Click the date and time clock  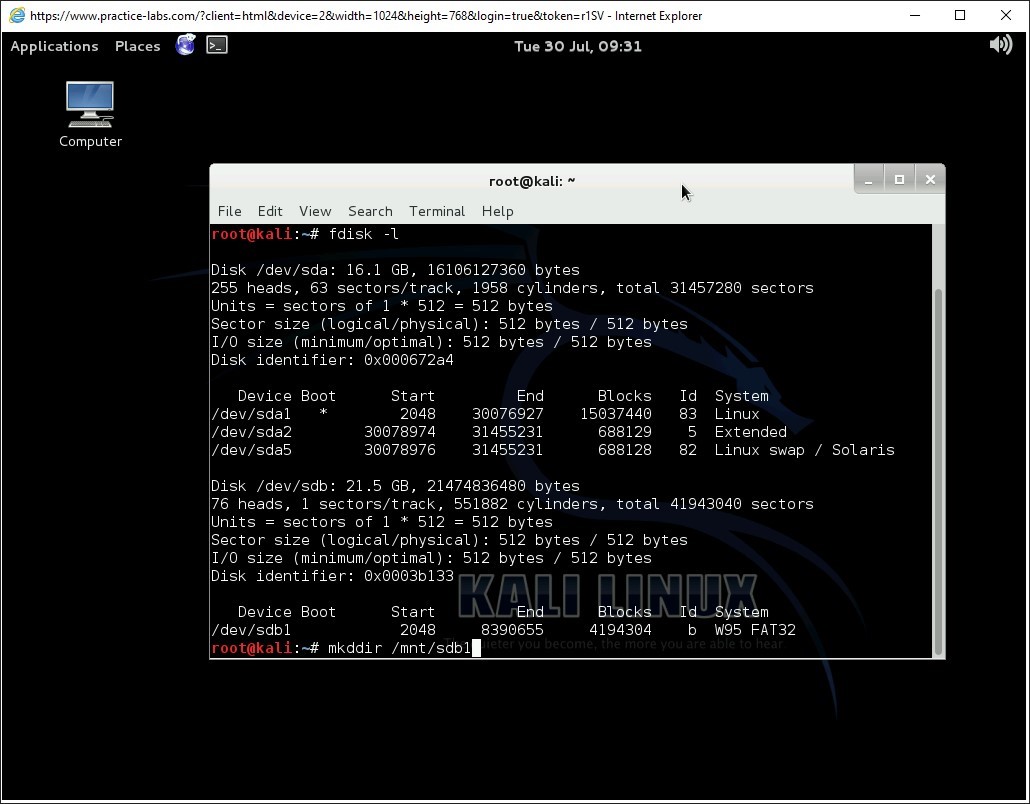(x=577, y=46)
